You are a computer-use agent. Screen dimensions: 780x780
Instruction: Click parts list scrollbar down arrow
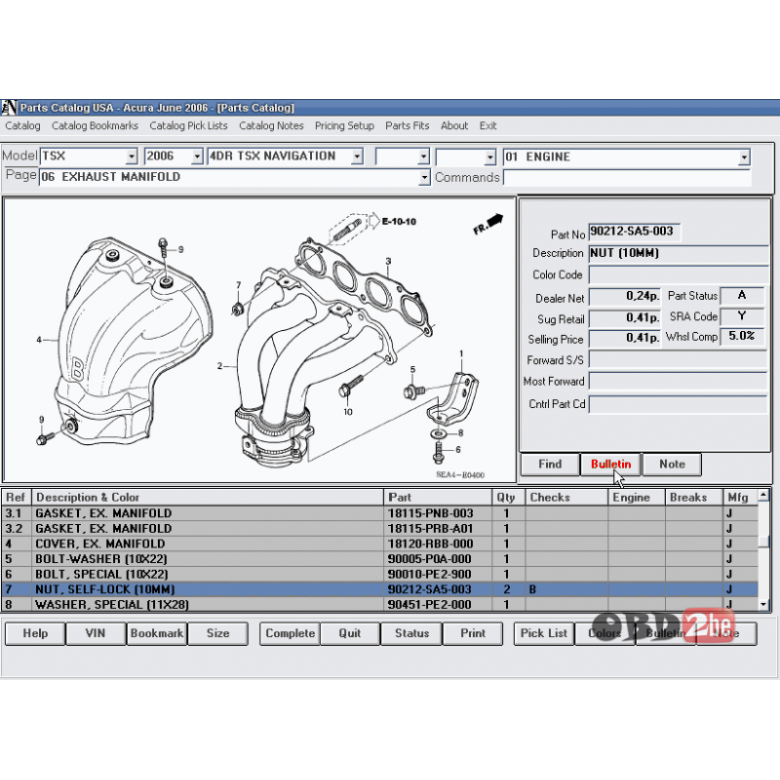coord(764,604)
